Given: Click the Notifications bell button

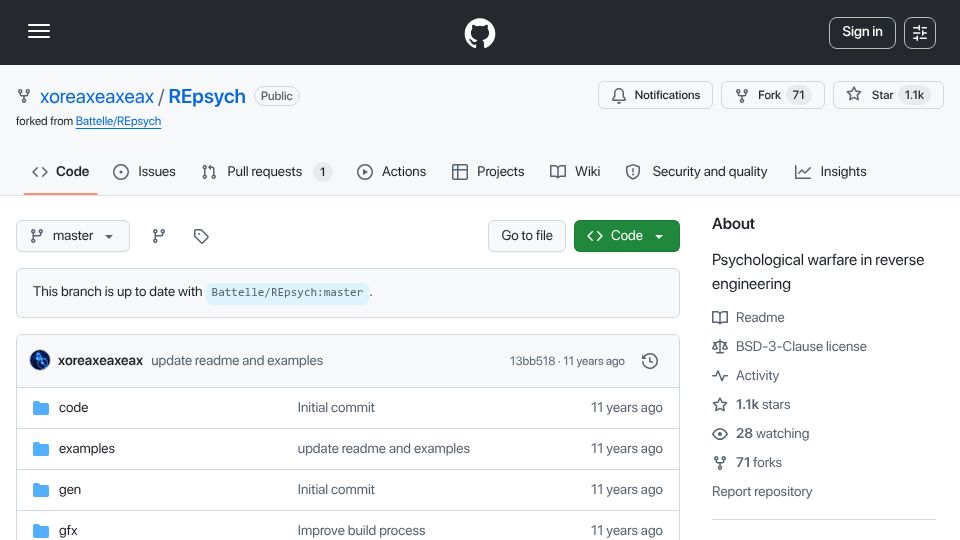Looking at the screenshot, I should (655, 95).
